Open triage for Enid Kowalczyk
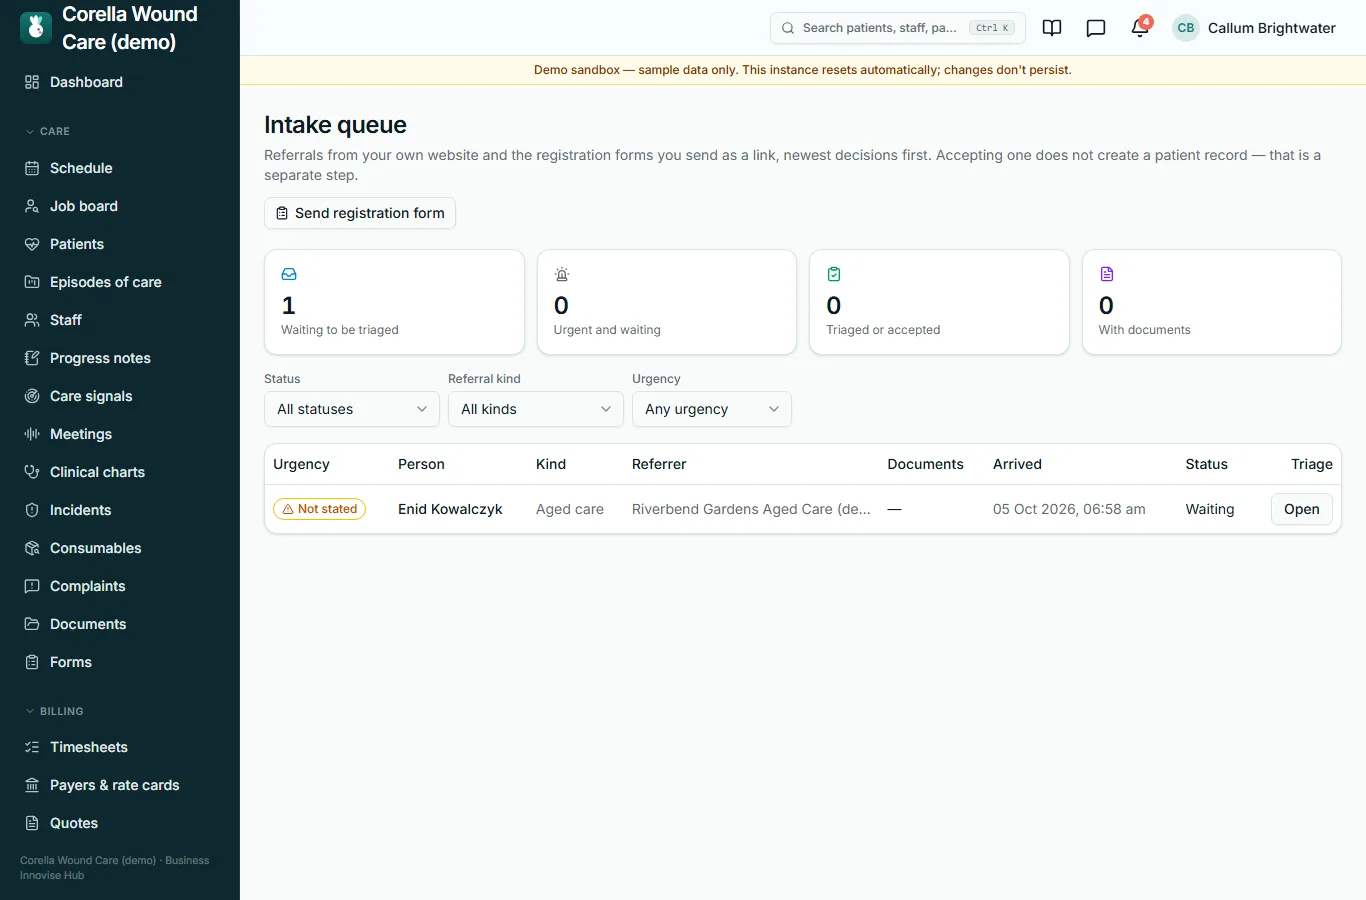The image size is (1366, 900). (1302, 509)
